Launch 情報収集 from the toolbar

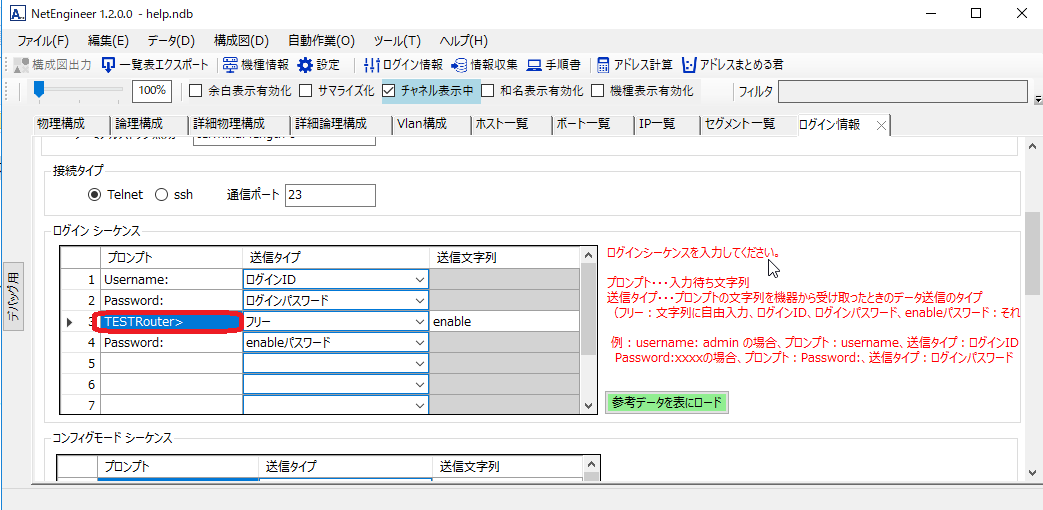(x=460, y=65)
